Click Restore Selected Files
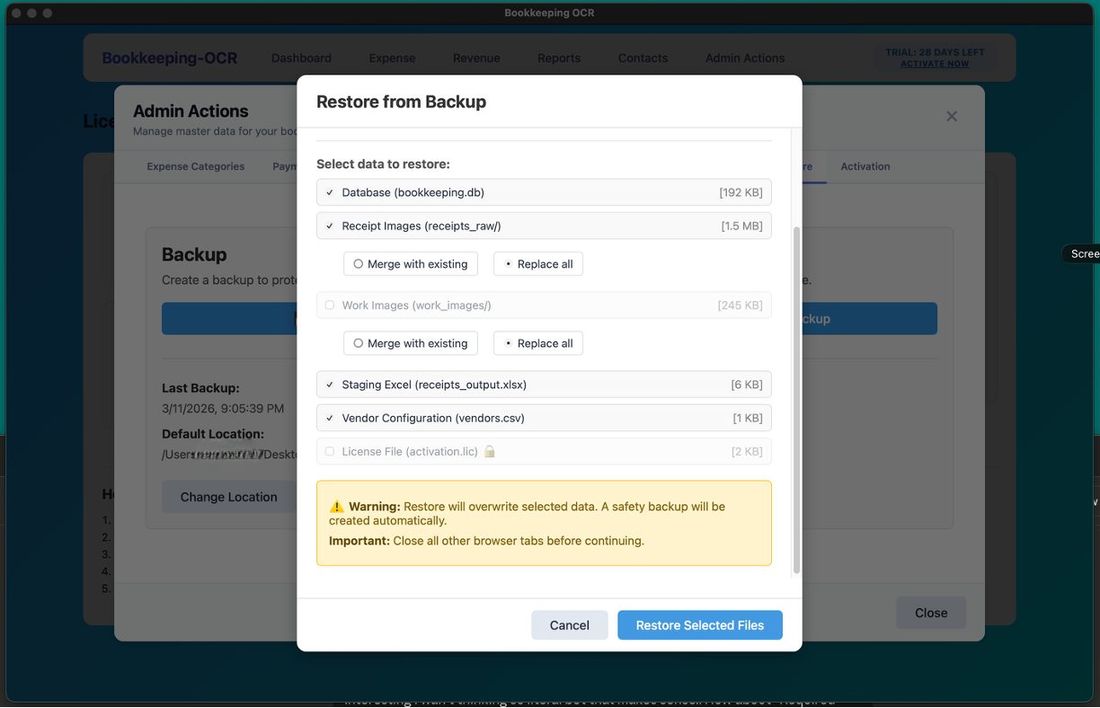1100x708 pixels. (x=699, y=624)
